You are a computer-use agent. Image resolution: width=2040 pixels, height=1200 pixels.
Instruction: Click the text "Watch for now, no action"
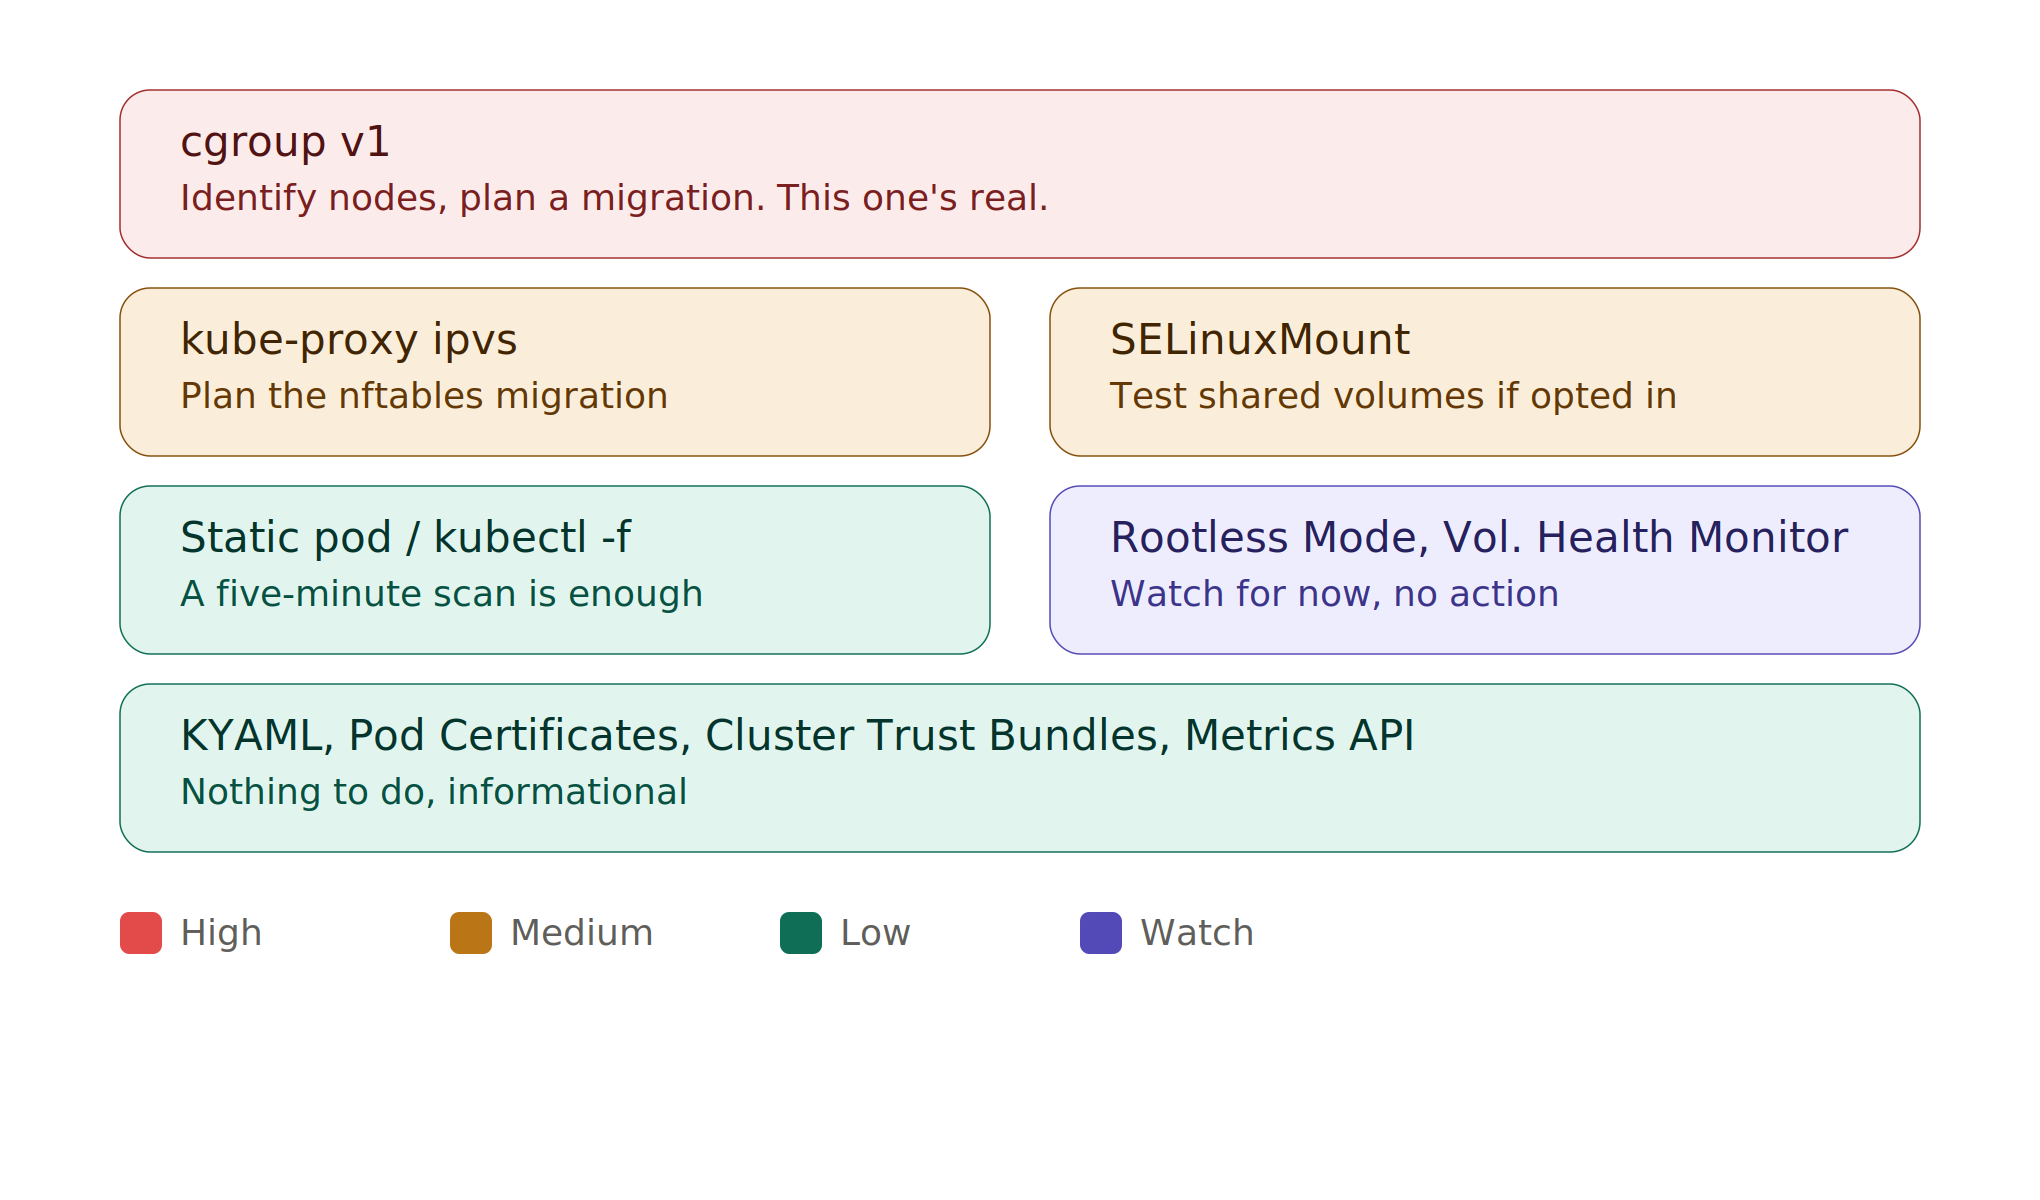1334,594
